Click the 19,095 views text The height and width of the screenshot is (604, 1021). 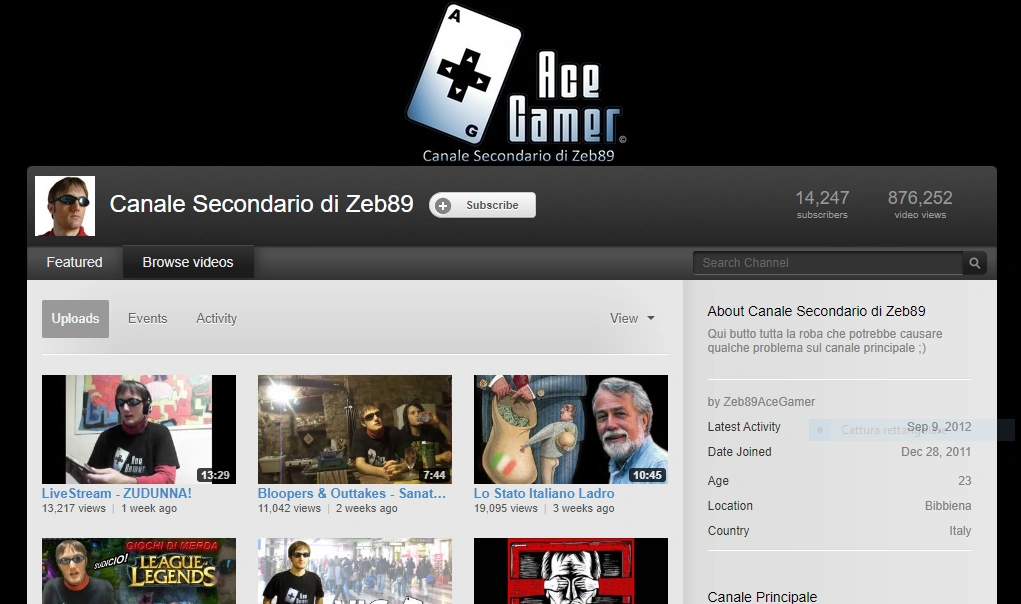506,508
